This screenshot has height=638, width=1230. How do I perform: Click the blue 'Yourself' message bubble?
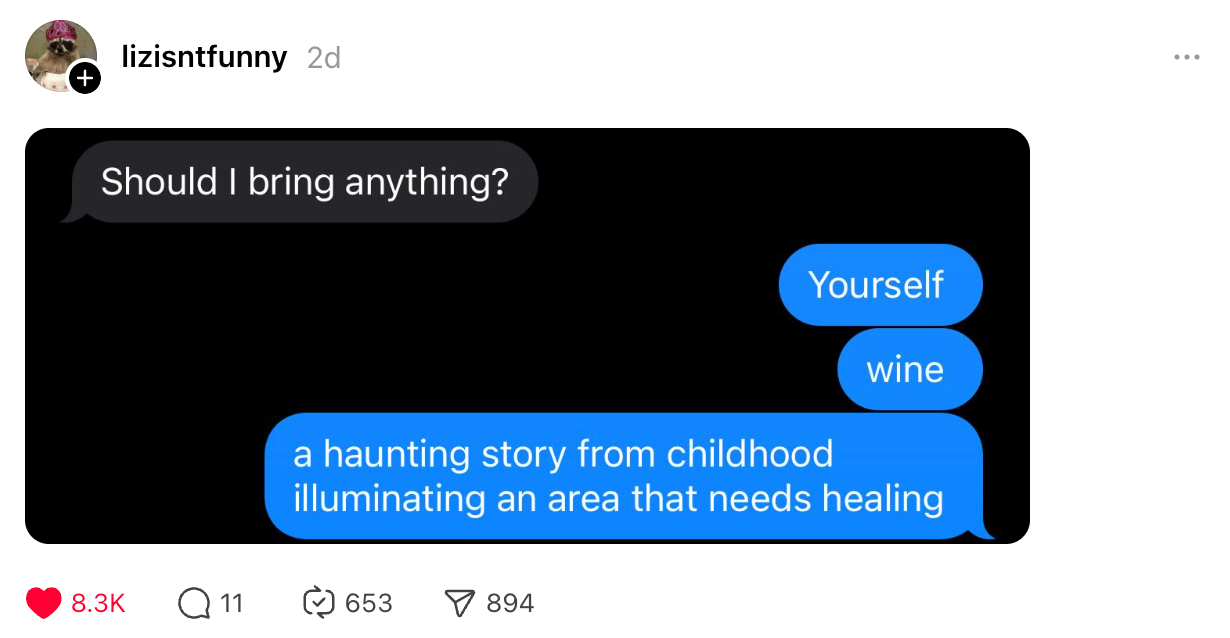[880, 285]
